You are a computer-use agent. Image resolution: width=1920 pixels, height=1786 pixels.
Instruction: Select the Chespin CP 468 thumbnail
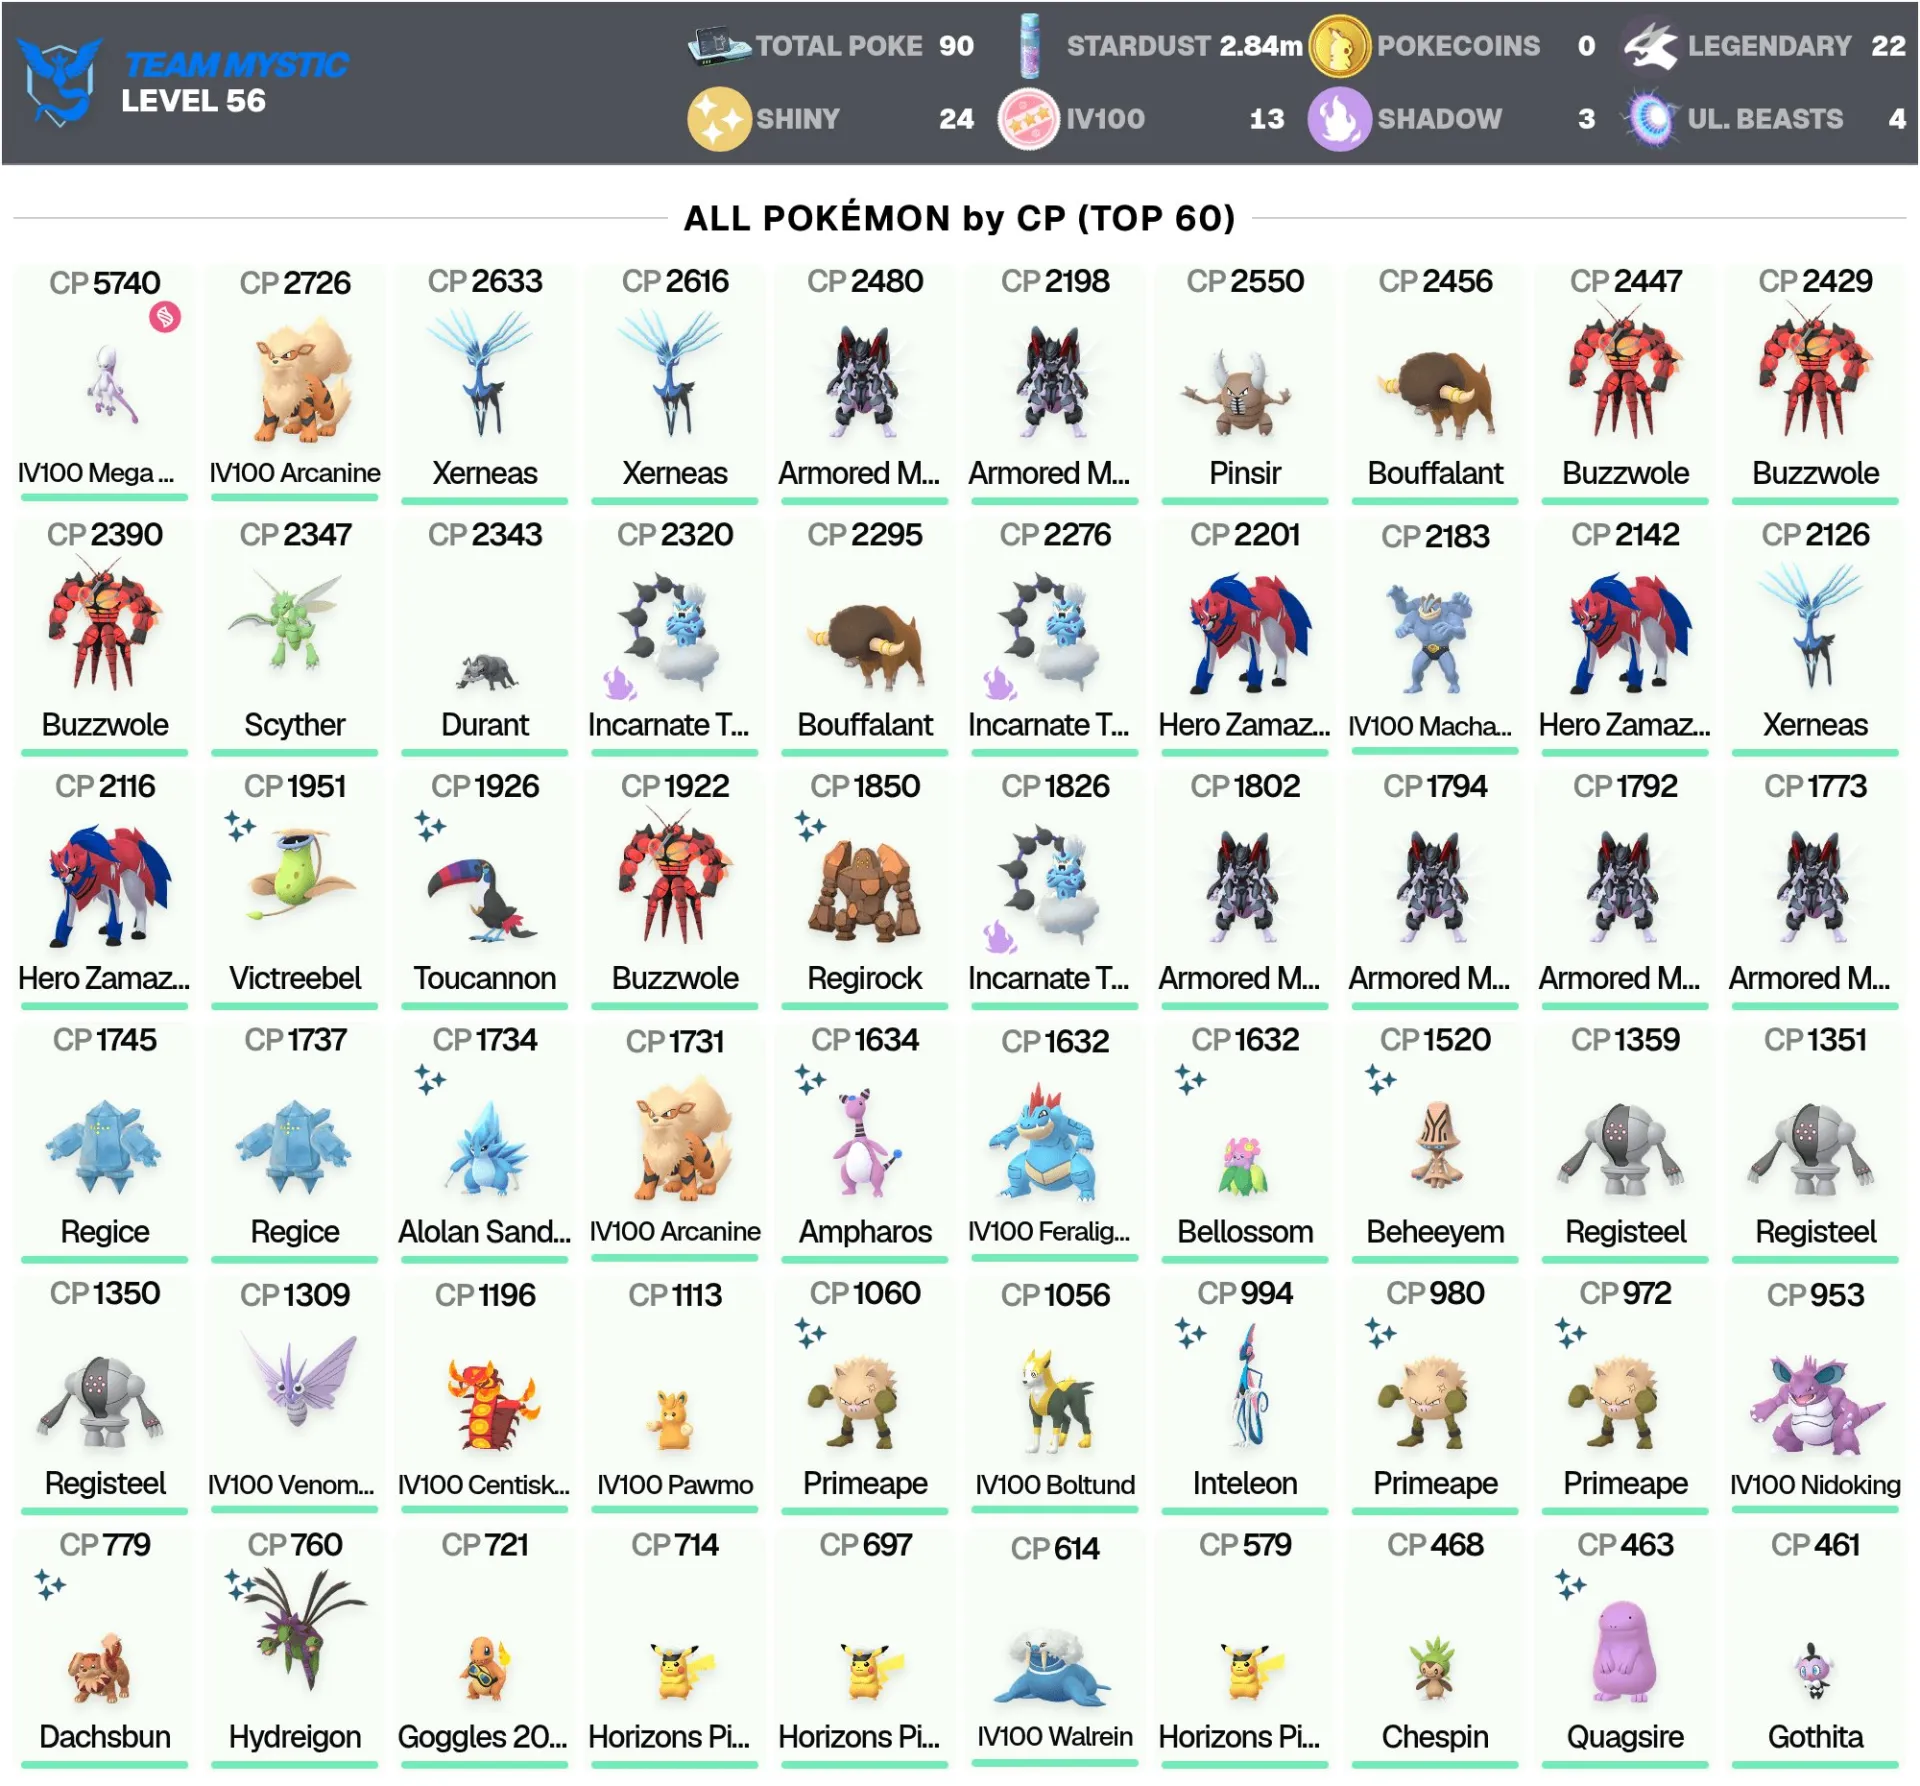[x=1434, y=1668]
